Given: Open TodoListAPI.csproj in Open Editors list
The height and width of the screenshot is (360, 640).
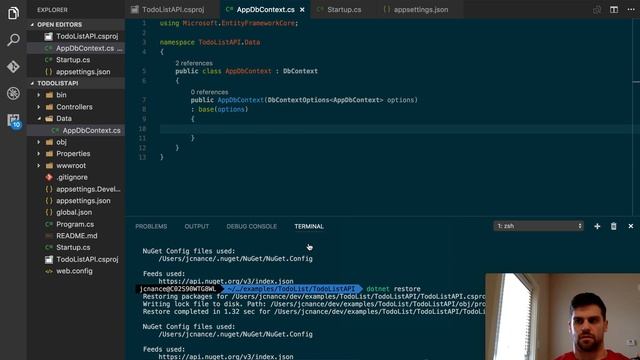Looking at the screenshot, I should [x=76, y=36].
